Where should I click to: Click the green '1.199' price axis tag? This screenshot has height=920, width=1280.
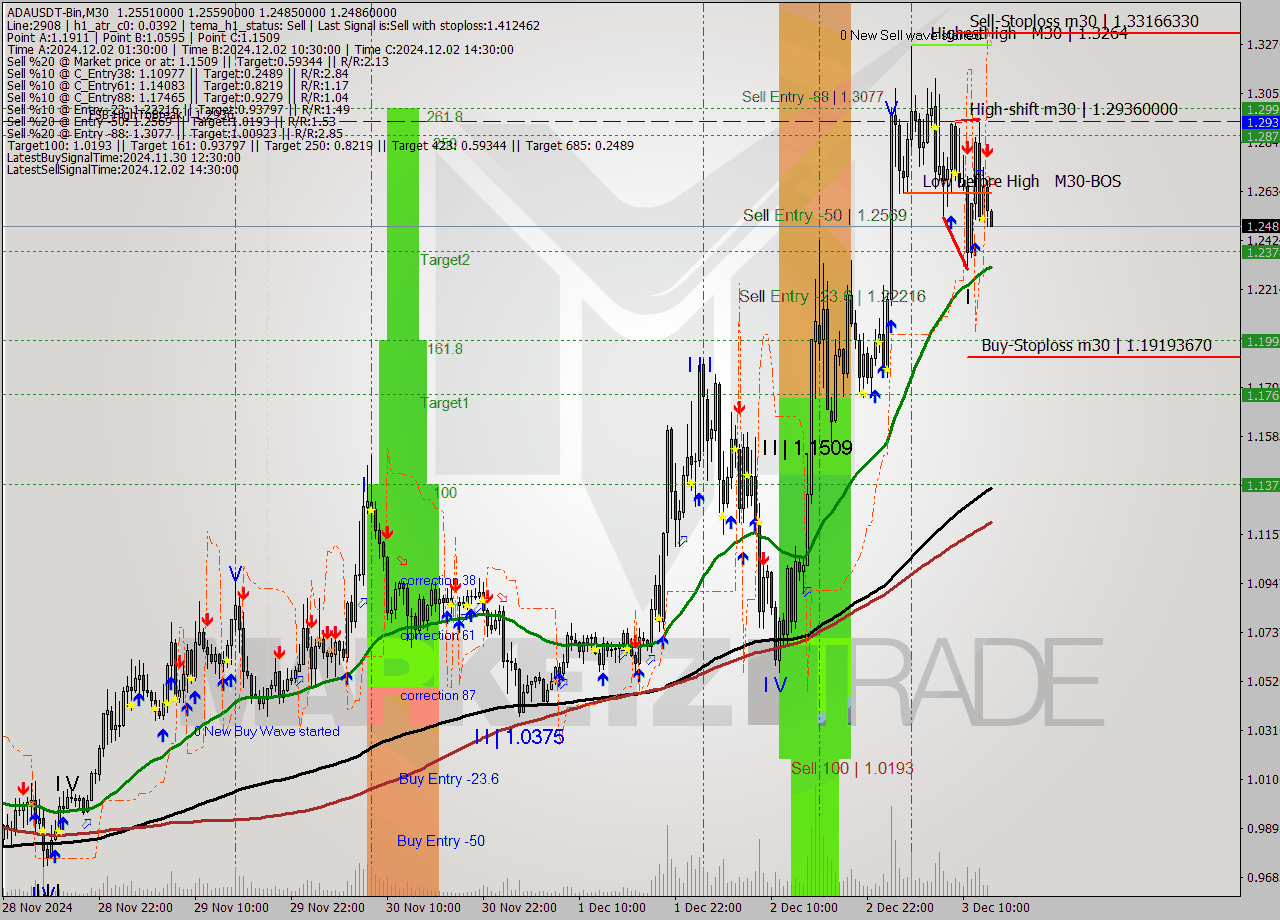pyautogui.click(x=1260, y=341)
